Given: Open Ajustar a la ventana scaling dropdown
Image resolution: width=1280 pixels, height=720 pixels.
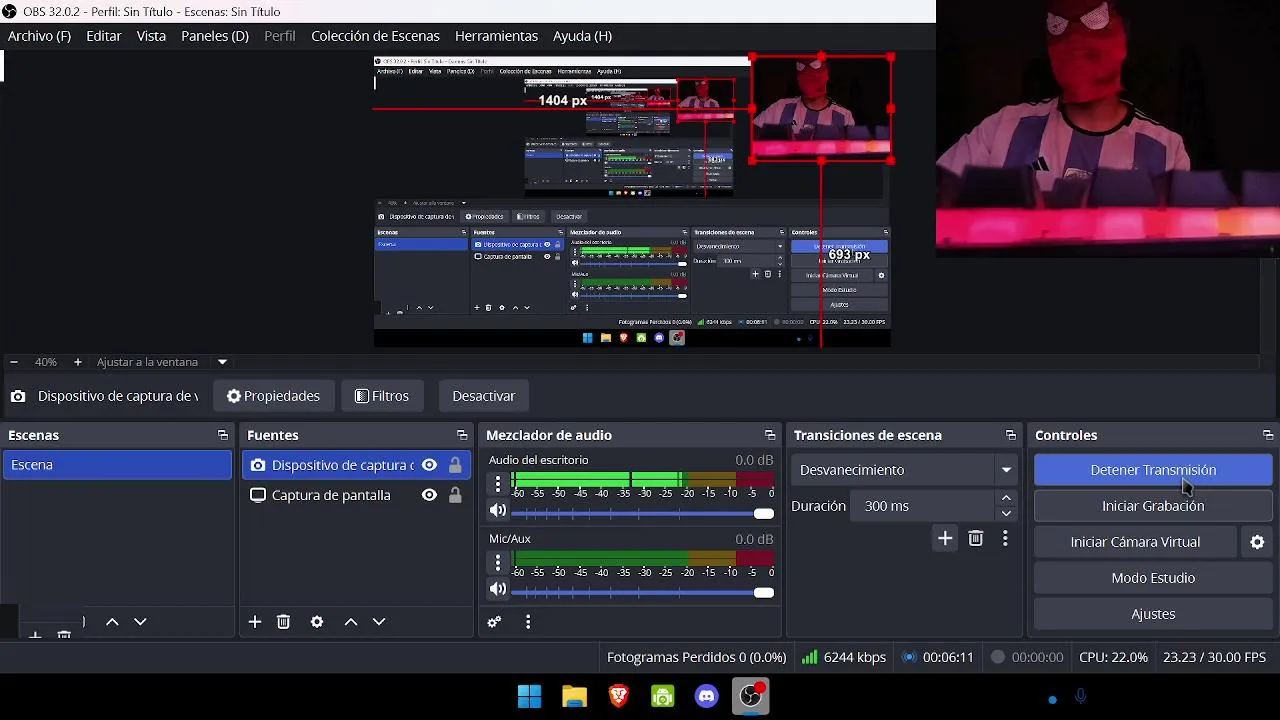Looking at the screenshot, I should 162,362.
